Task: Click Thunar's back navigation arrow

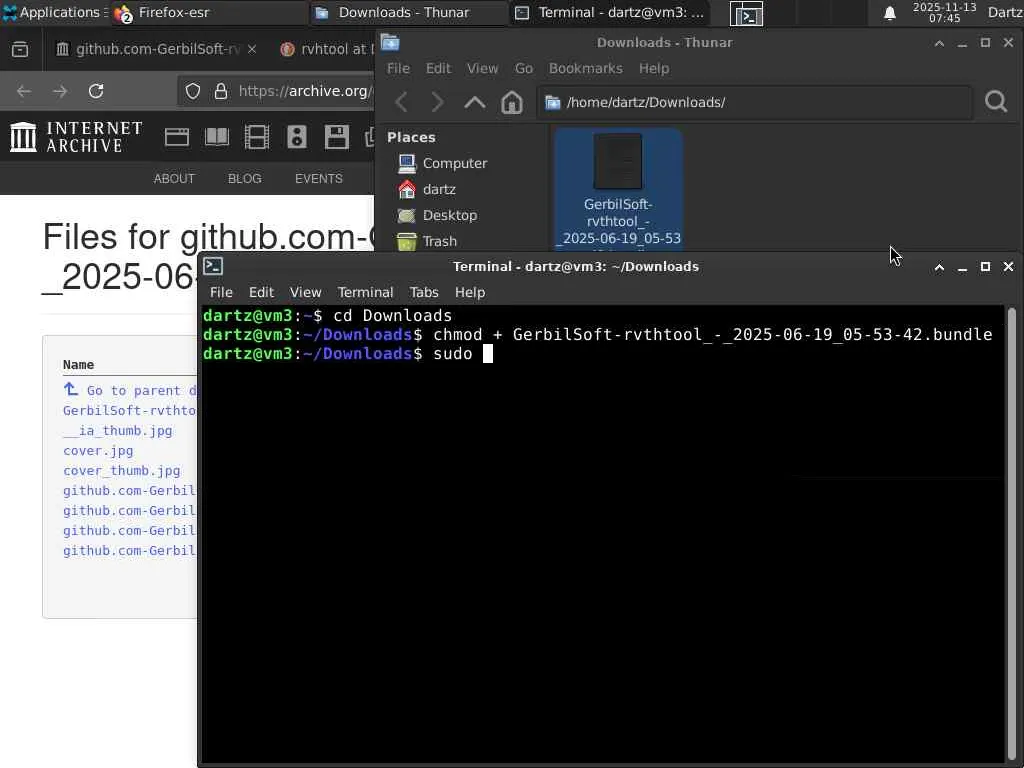Action: [402, 102]
